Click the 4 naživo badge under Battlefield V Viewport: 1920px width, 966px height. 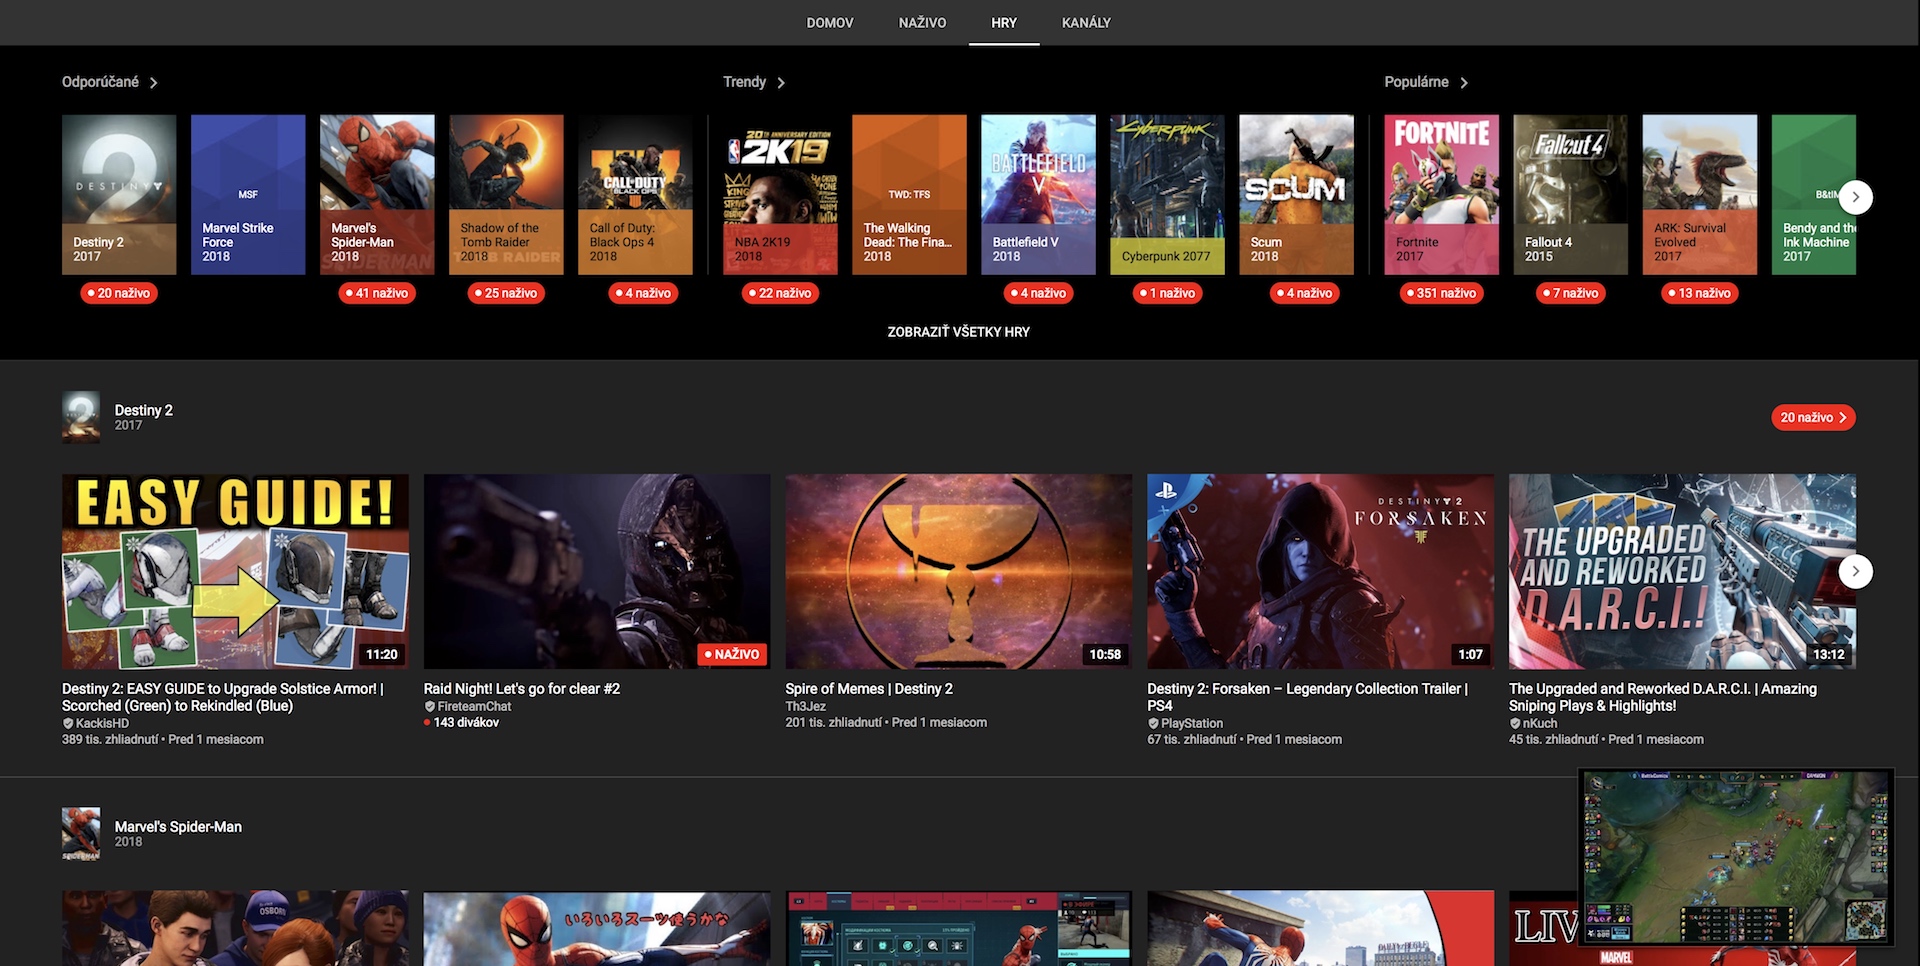1038,293
